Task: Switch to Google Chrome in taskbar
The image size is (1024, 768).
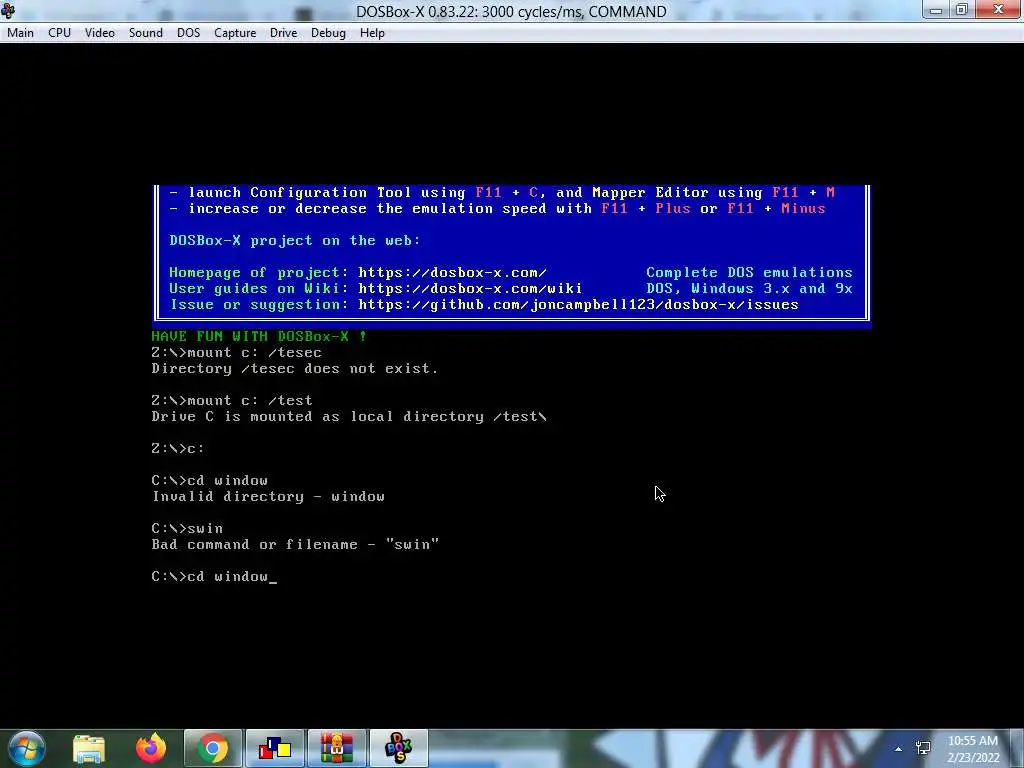Action: pos(213,748)
